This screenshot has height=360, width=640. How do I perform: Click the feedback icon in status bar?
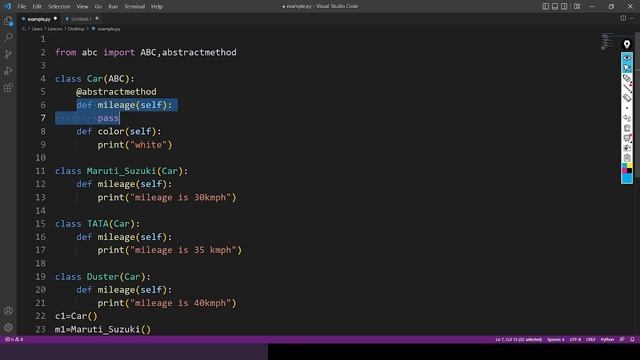click(x=622, y=340)
